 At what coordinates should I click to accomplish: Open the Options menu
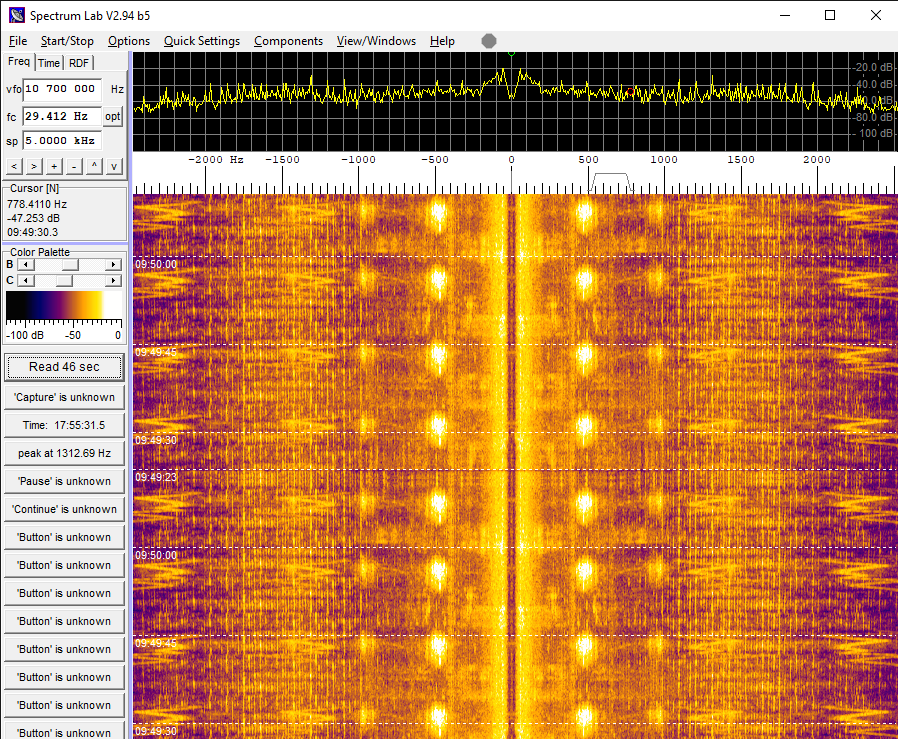tap(129, 41)
